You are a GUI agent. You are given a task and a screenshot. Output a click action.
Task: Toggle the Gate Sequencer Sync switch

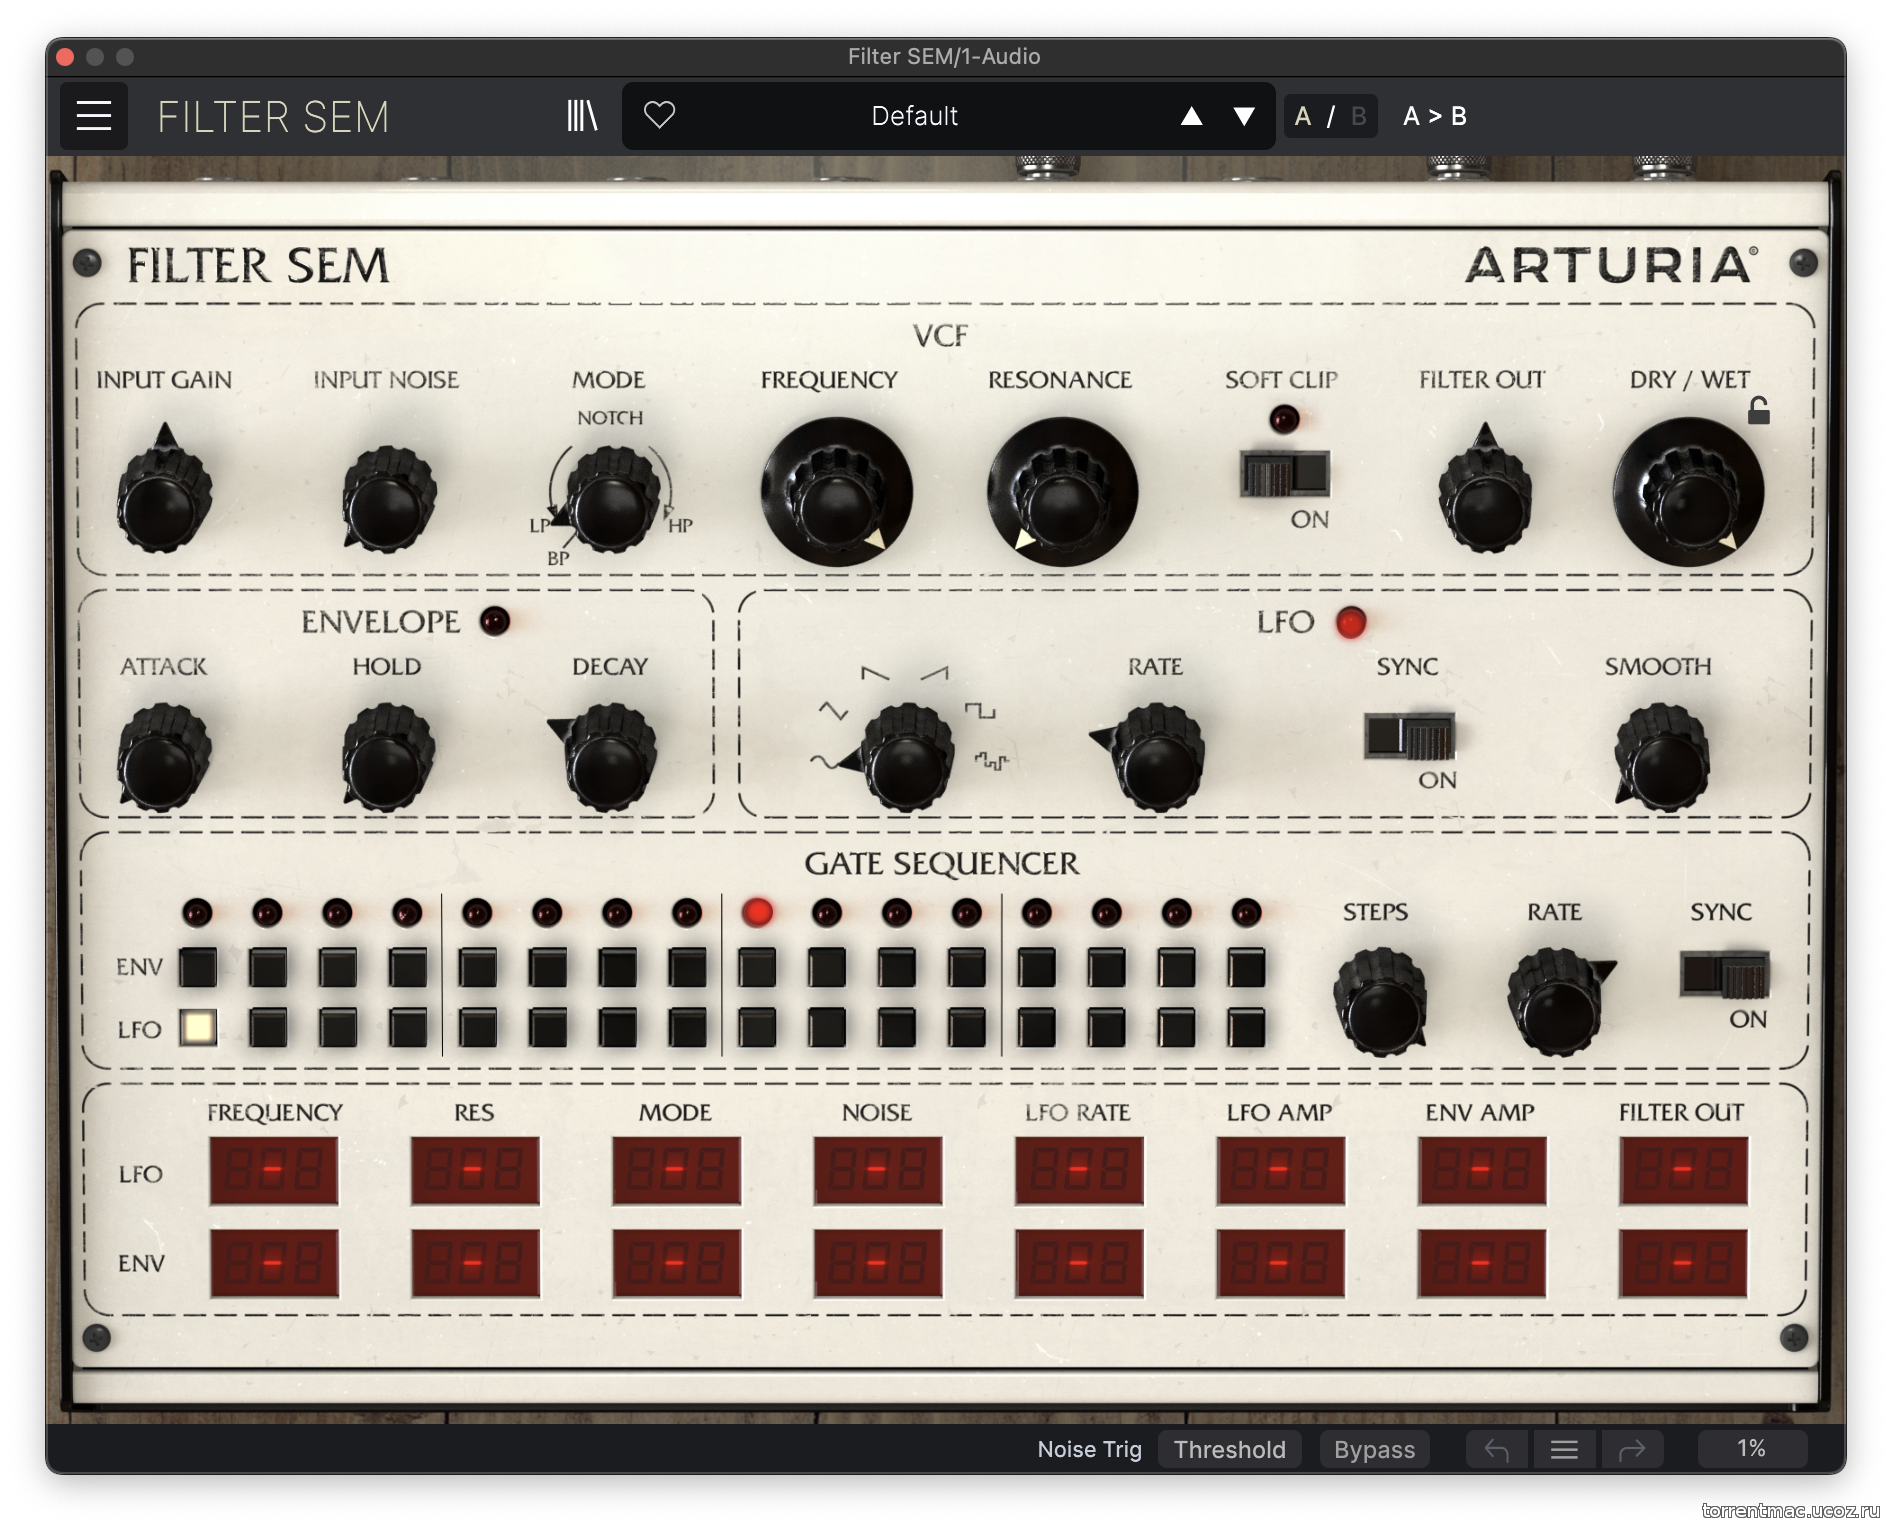tap(1725, 975)
